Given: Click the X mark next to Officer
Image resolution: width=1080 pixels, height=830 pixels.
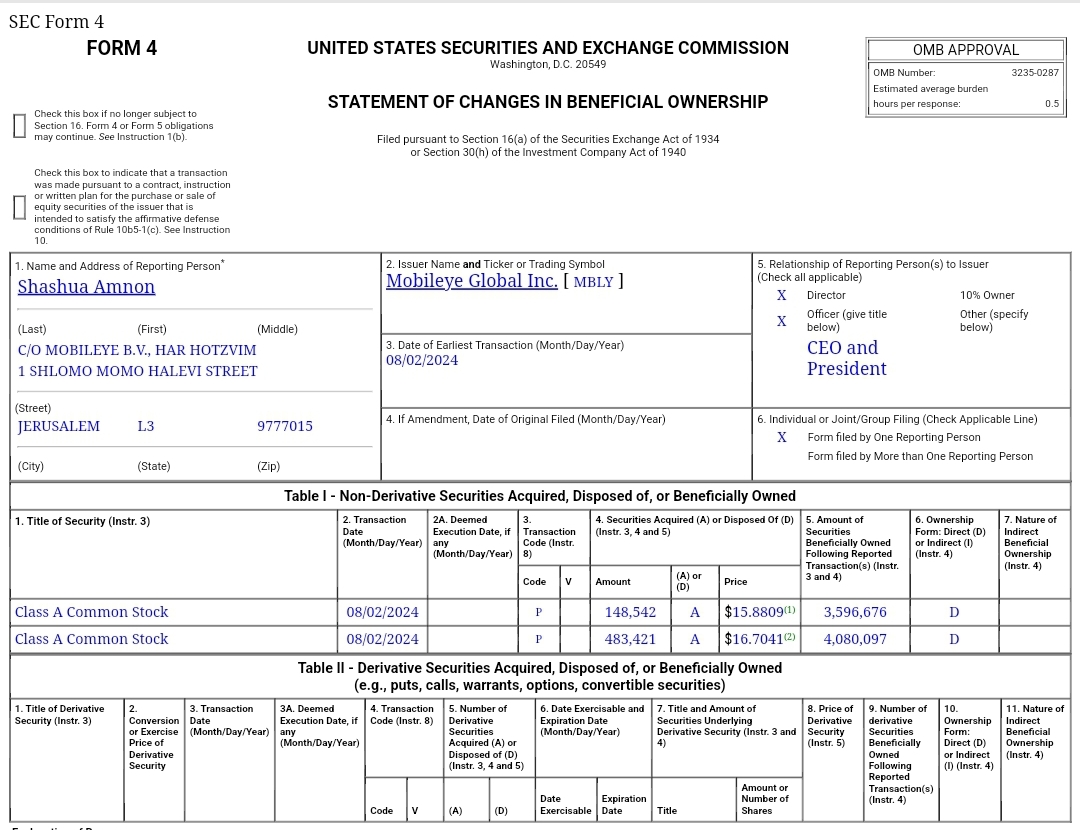Looking at the screenshot, I should 782,321.
